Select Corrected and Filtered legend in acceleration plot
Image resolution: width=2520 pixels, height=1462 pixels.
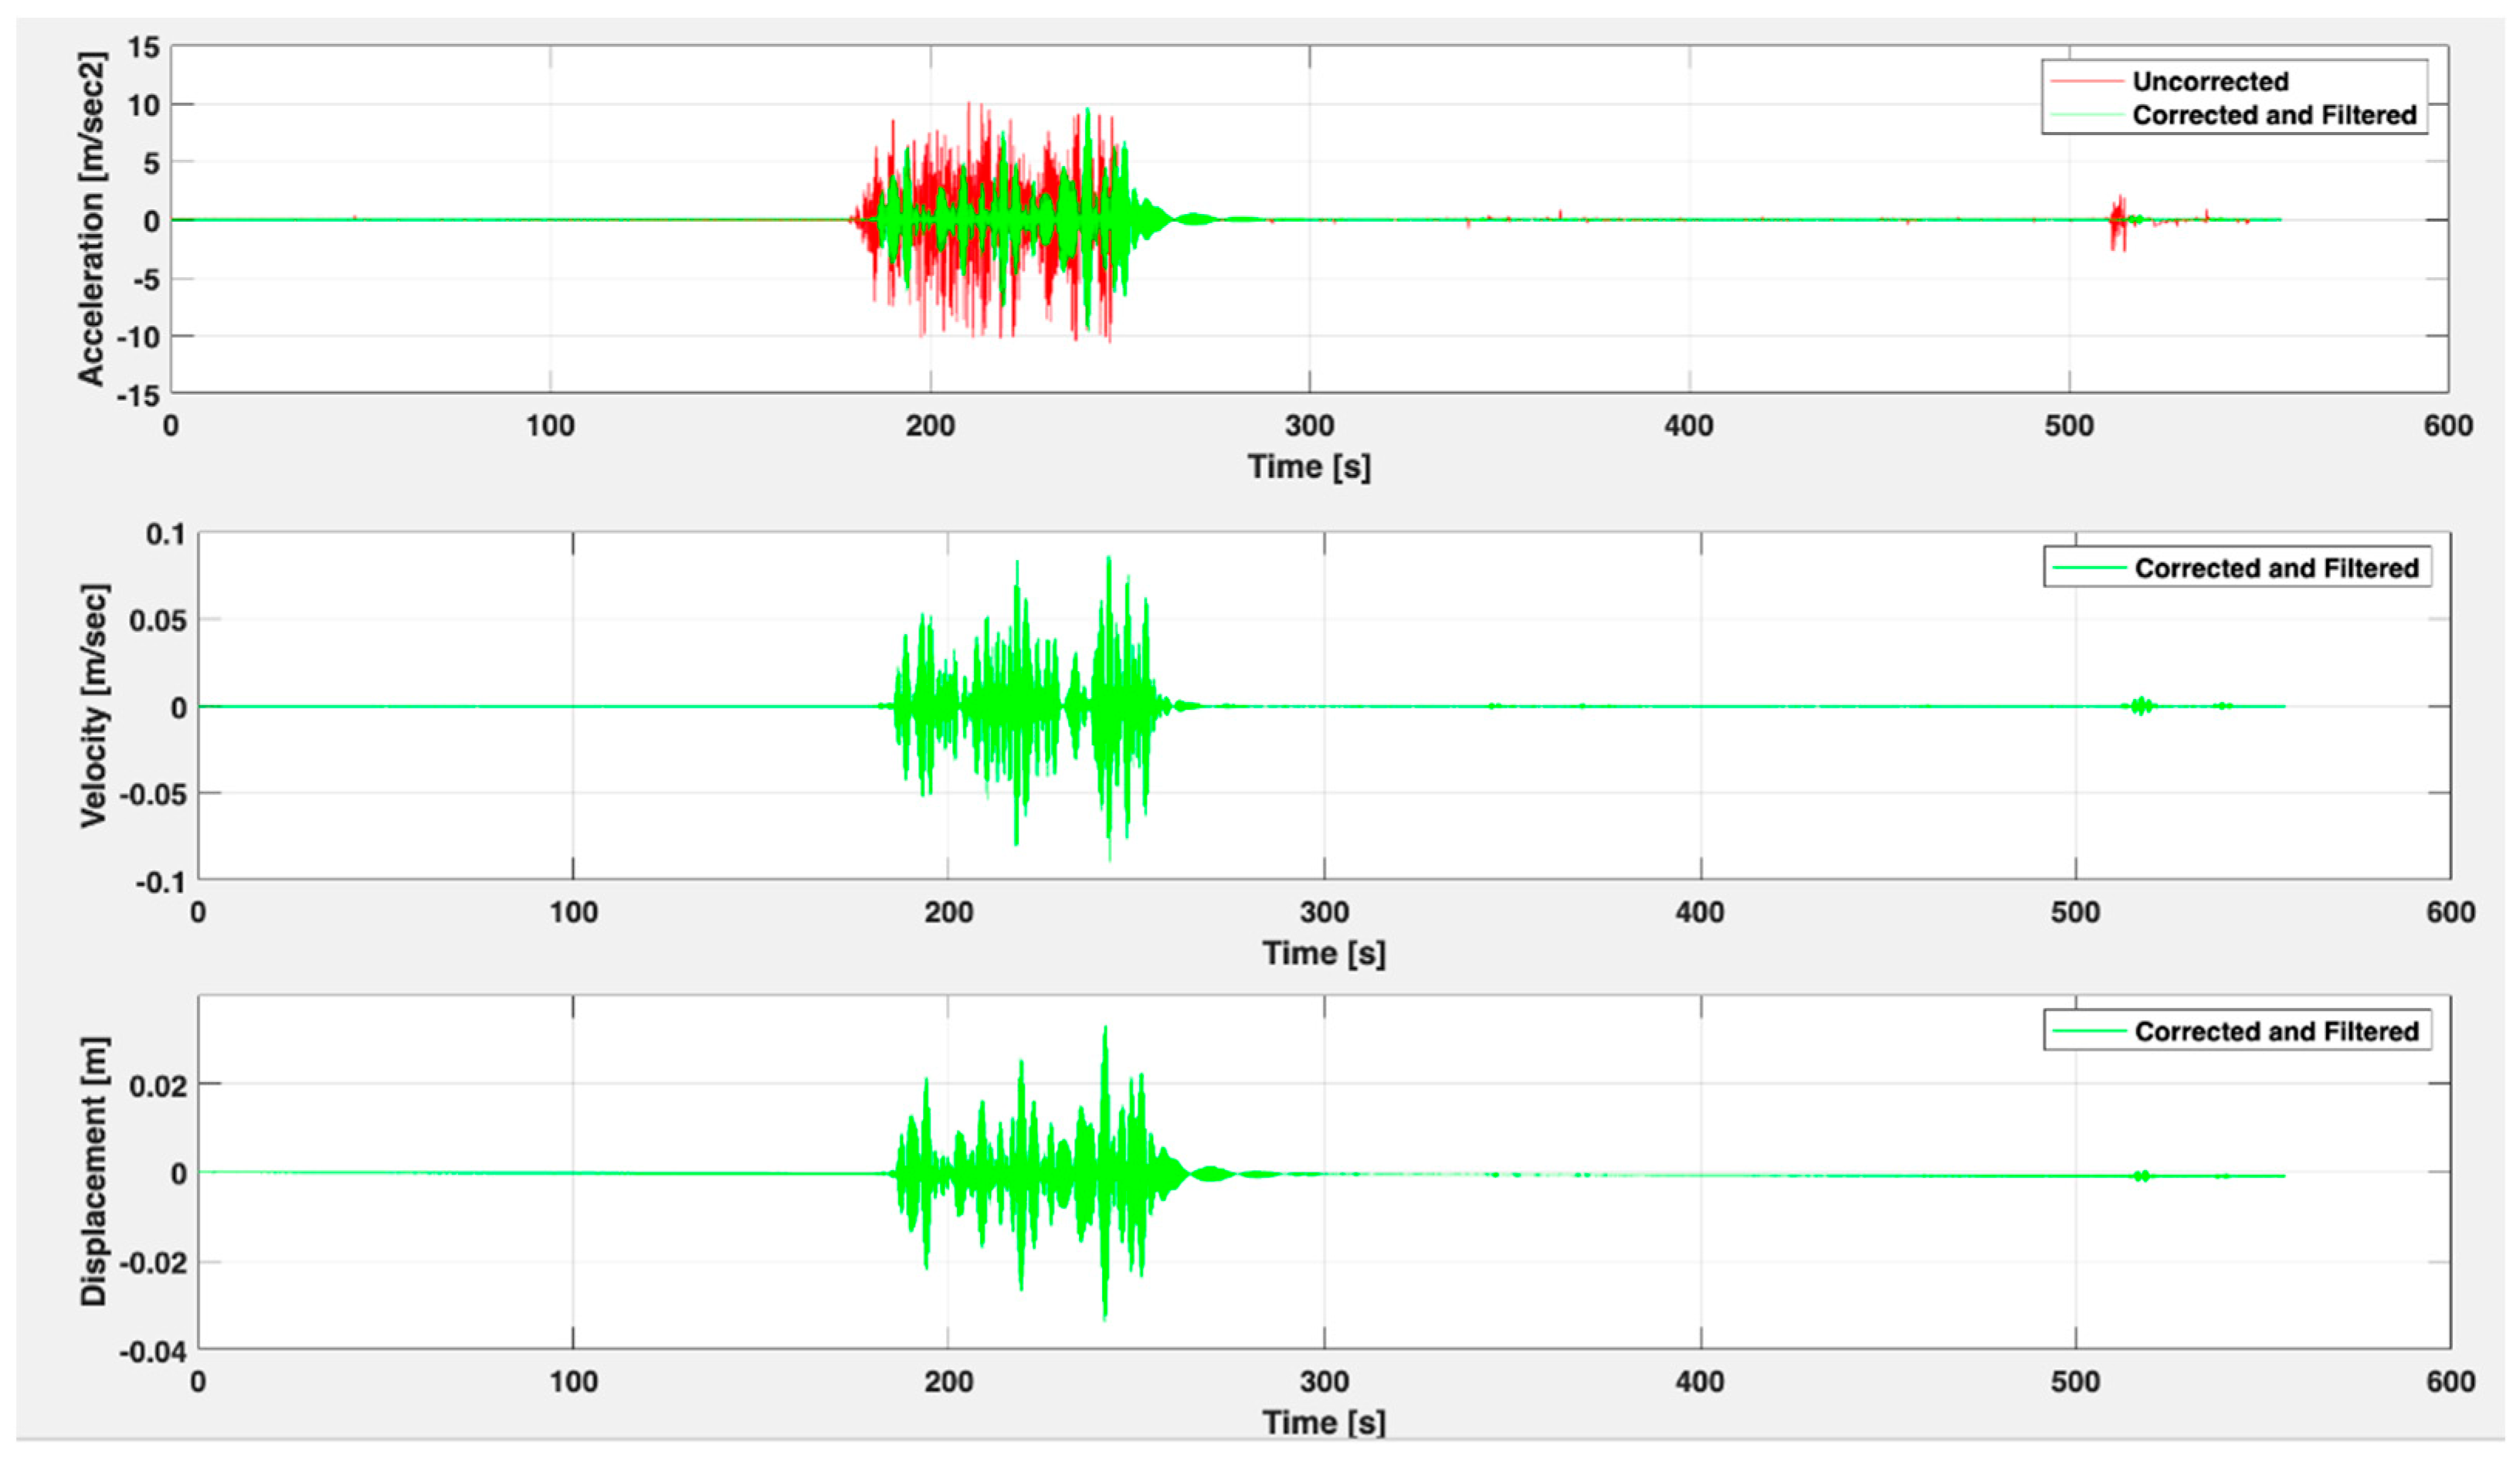point(2273,115)
